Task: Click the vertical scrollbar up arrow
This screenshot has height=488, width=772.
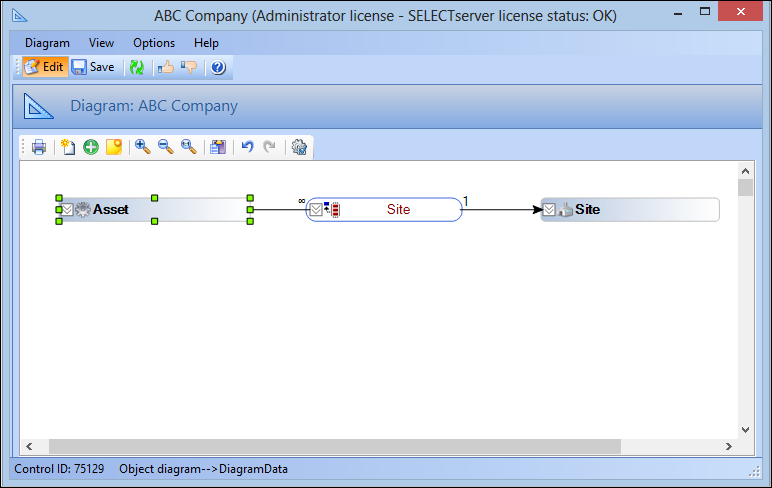Action: coord(745,171)
